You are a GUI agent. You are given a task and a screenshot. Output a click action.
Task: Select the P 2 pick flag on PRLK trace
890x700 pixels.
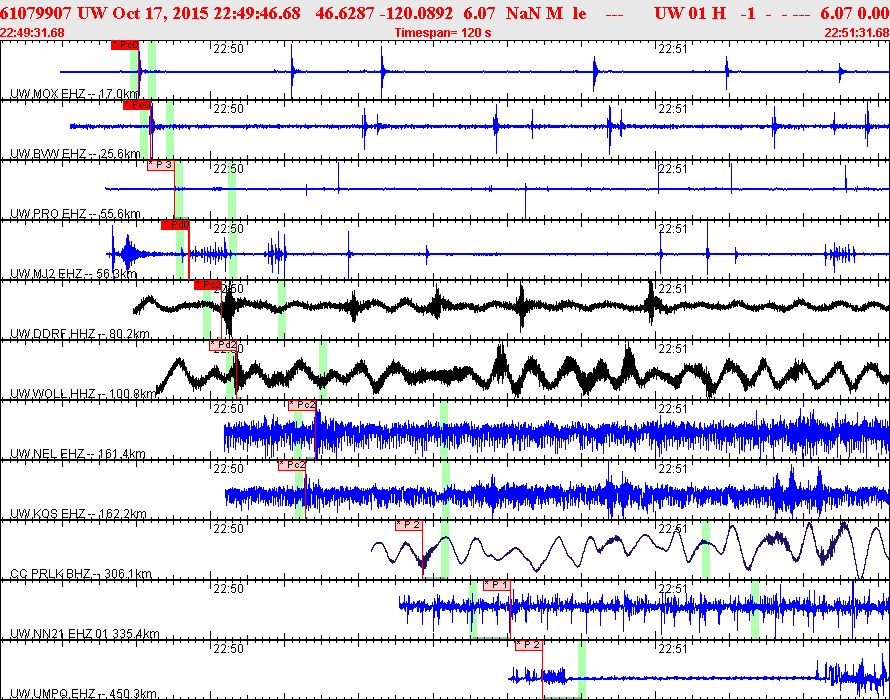409,525
